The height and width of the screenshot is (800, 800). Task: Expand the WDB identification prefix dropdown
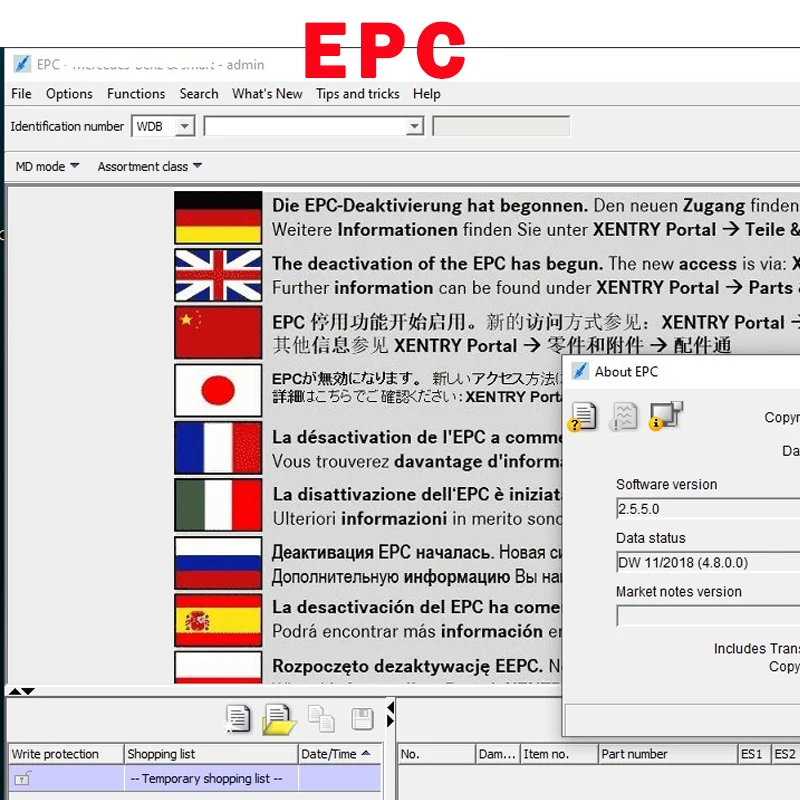(x=185, y=126)
